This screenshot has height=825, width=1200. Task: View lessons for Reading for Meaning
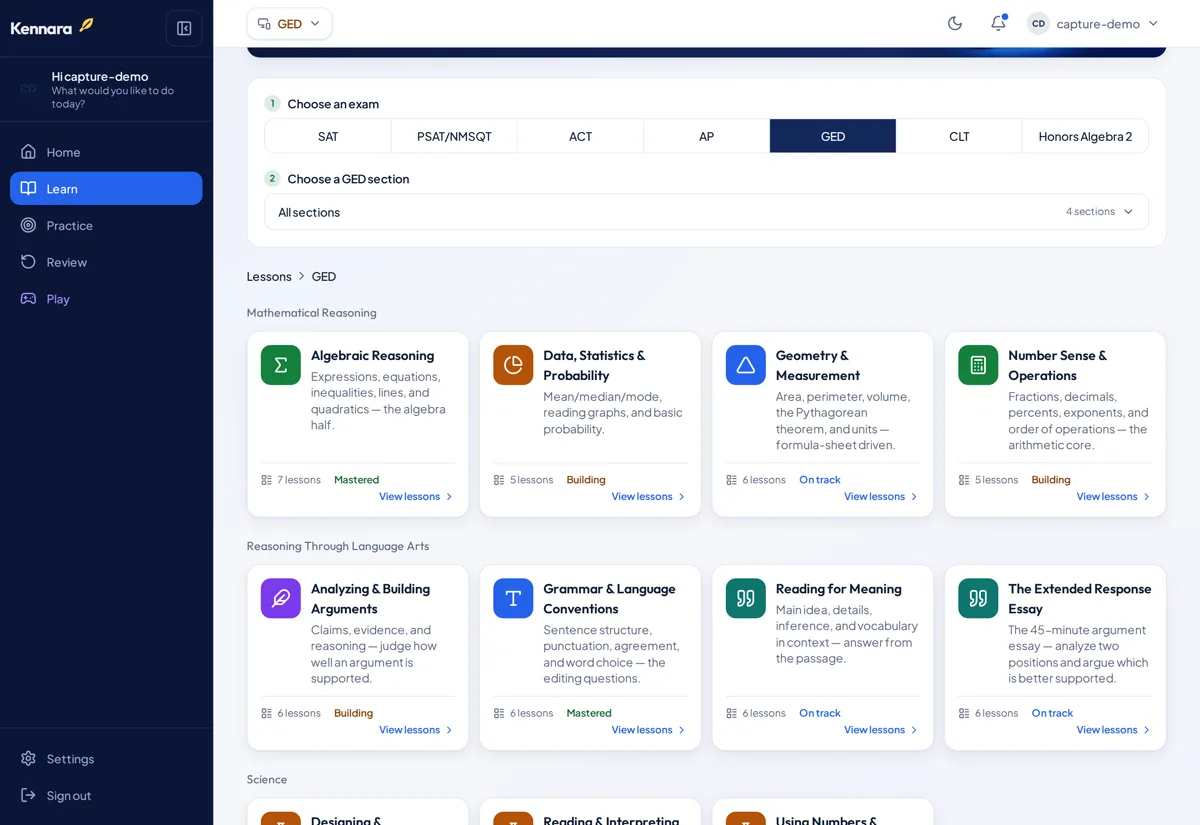881,730
